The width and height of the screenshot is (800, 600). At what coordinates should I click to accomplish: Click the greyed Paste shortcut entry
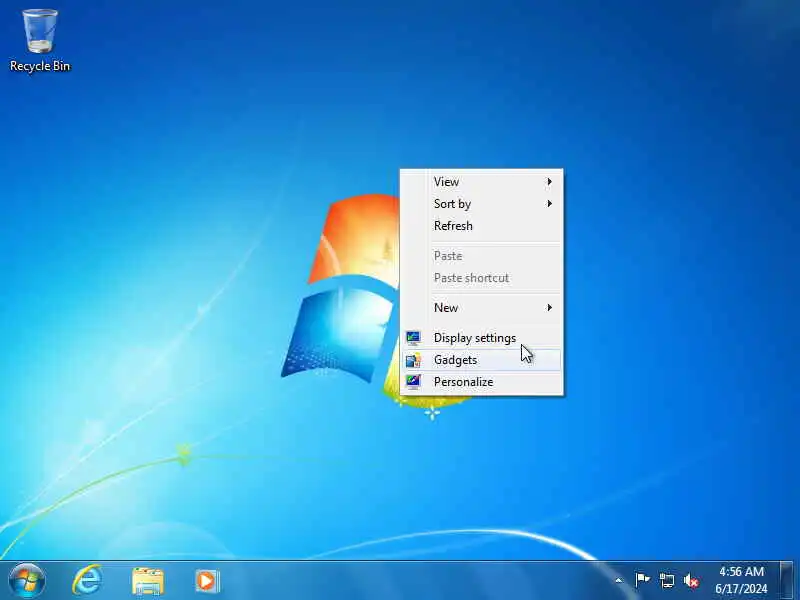[481, 278]
